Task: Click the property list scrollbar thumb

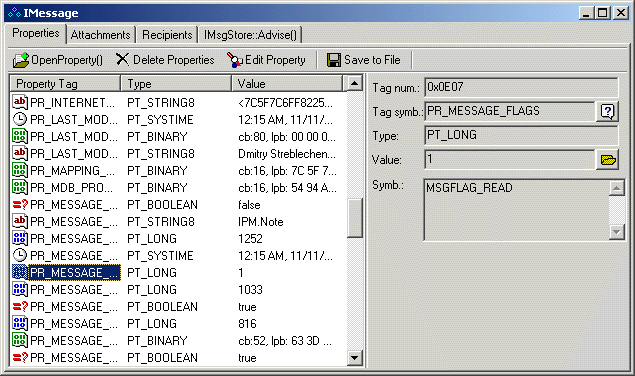Action: click(x=354, y=218)
